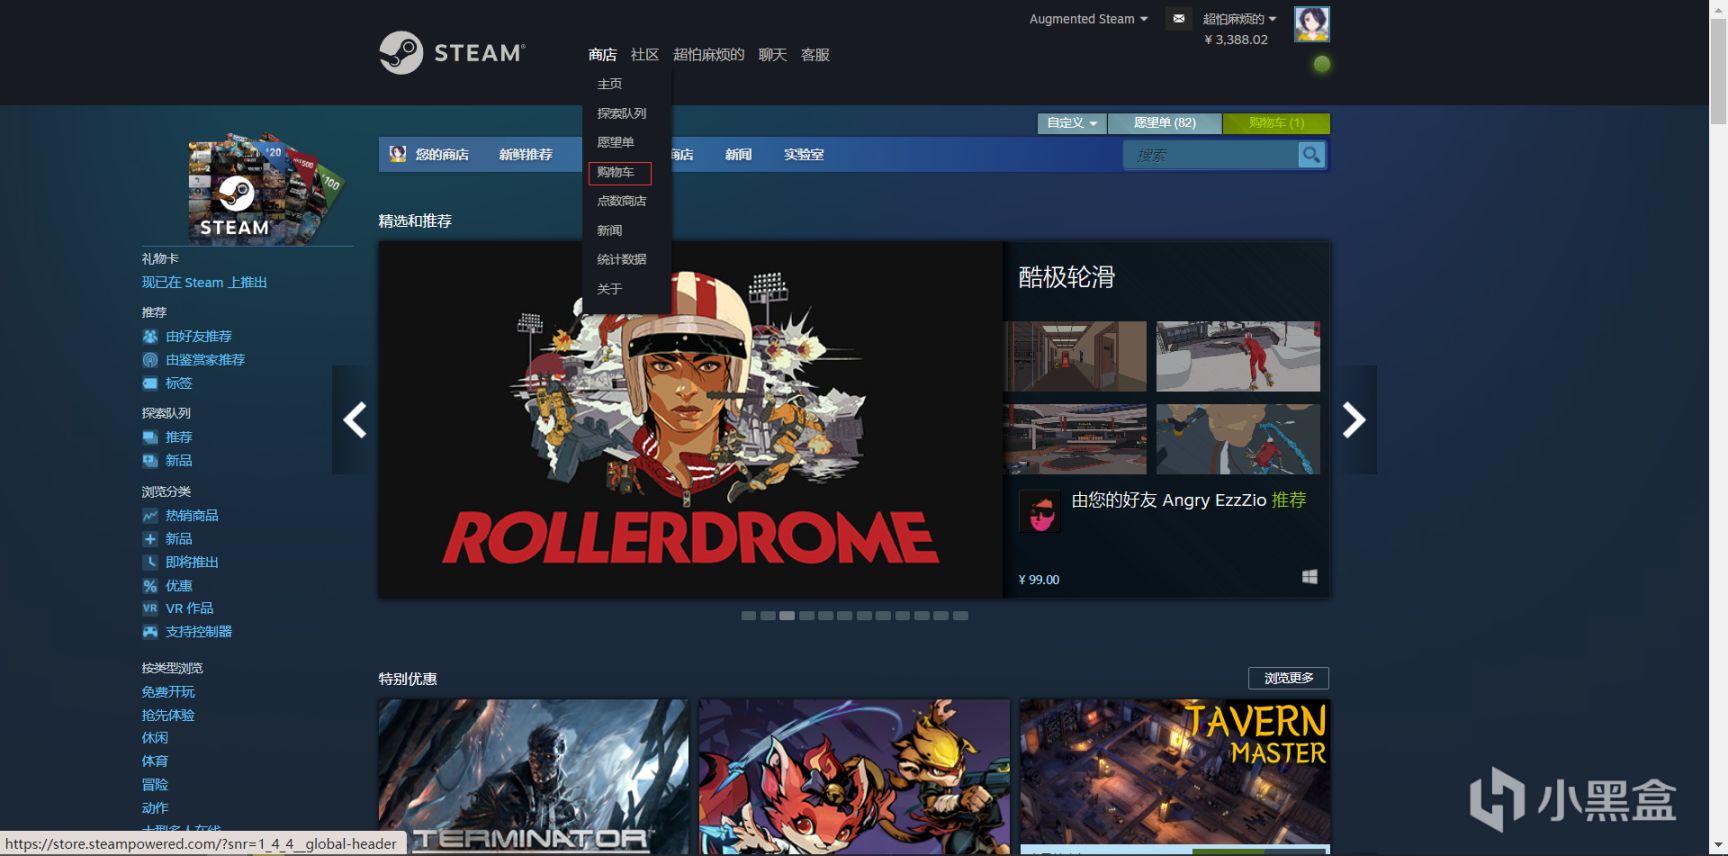Click the store search input field
Image resolution: width=1728 pixels, height=856 pixels.
[x=1211, y=155]
